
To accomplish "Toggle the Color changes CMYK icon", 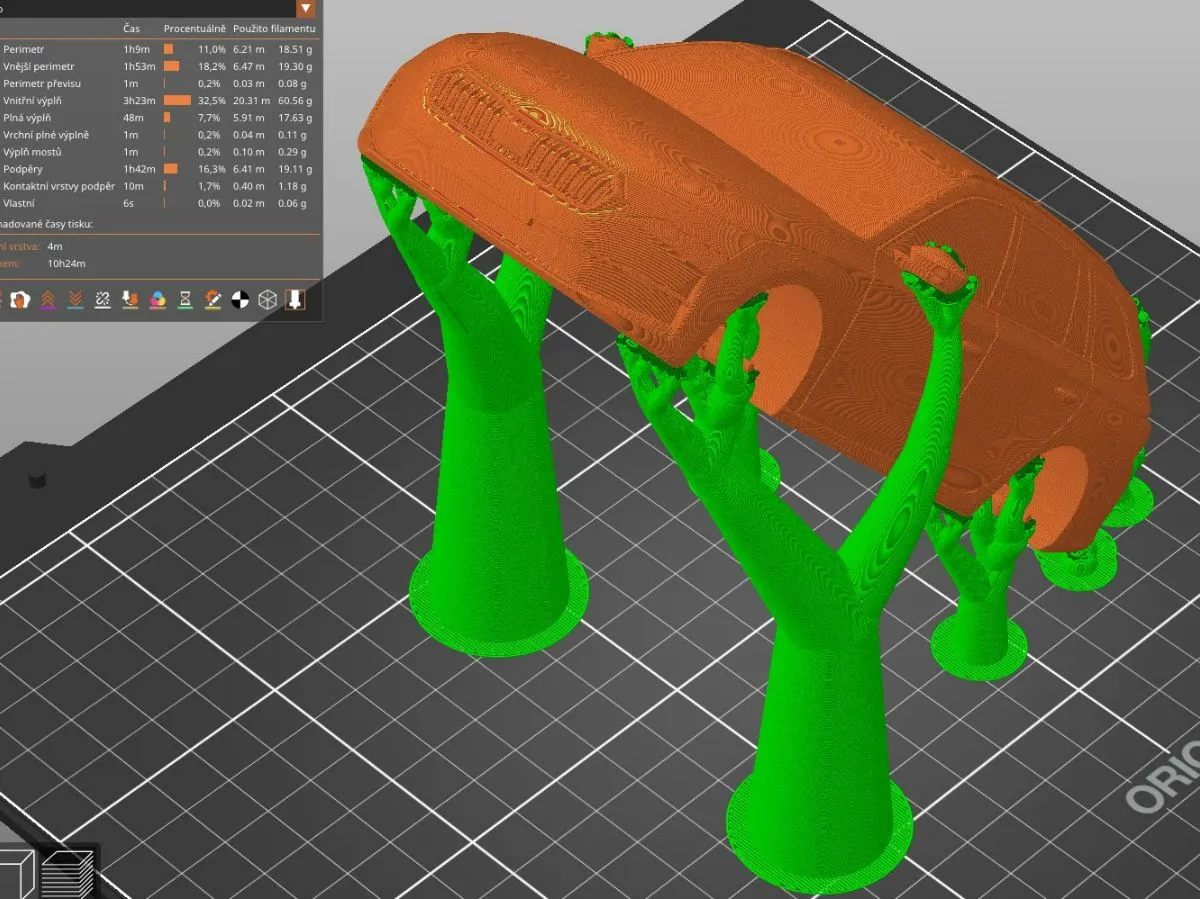I will [157, 299].
